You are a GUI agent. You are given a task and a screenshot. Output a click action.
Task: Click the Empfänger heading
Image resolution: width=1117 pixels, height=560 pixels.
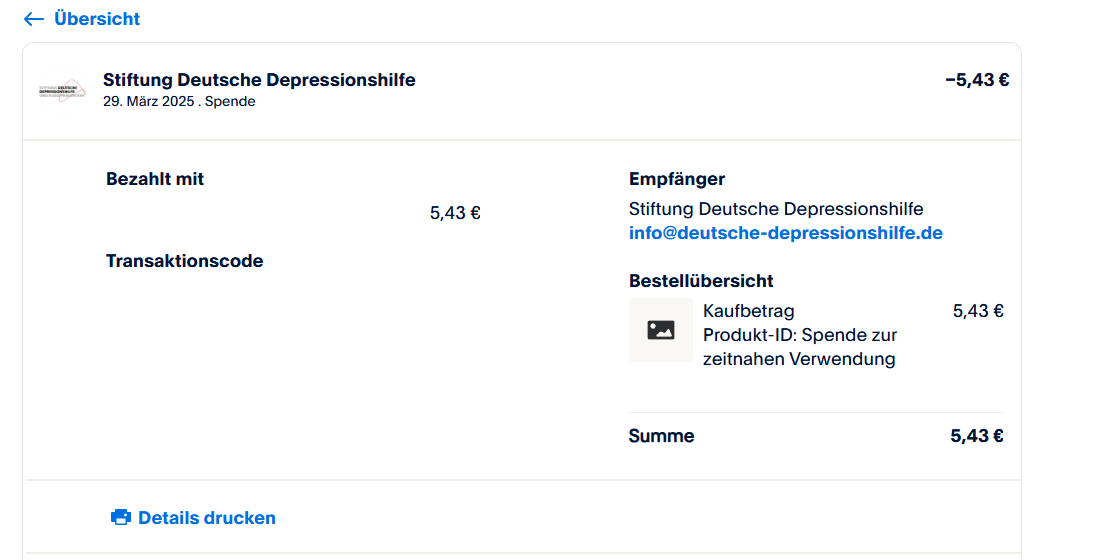(x=676, y=179)
